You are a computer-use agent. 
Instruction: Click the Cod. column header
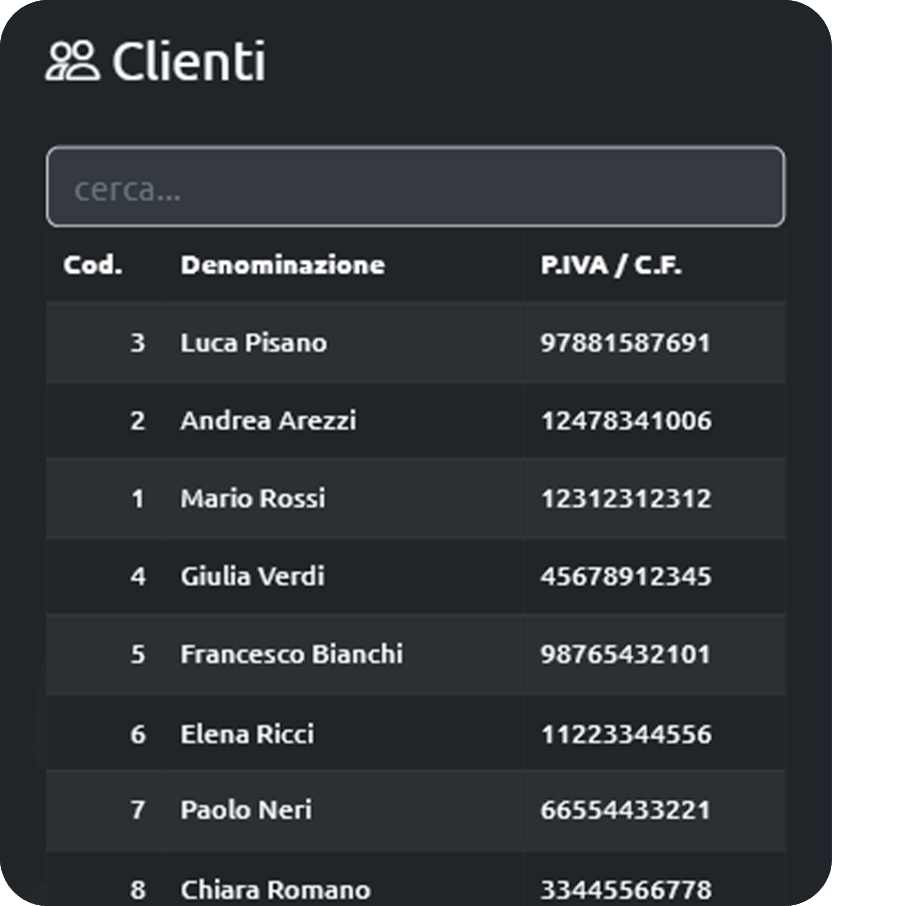92,265
